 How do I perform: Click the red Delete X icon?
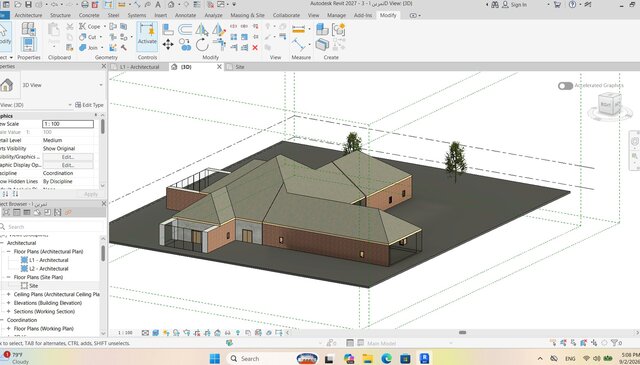point(255,47)
